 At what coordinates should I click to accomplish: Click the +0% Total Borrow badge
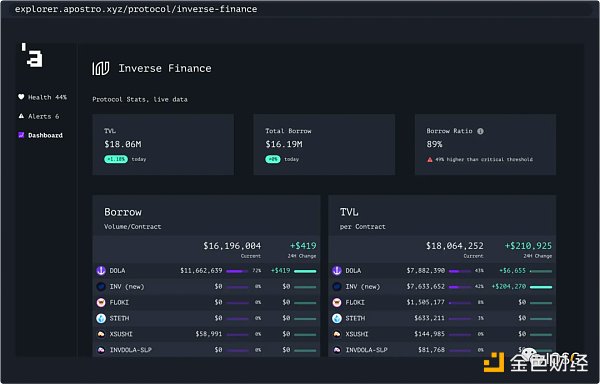pos(273,159)
